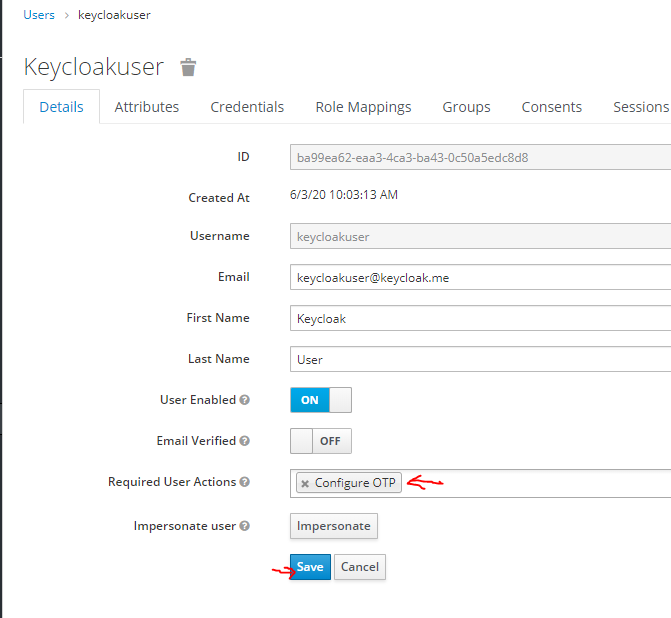671x618 pixels.
Task: Click the Cancel button
Action: pyautogui.click(x=359, y=567)
